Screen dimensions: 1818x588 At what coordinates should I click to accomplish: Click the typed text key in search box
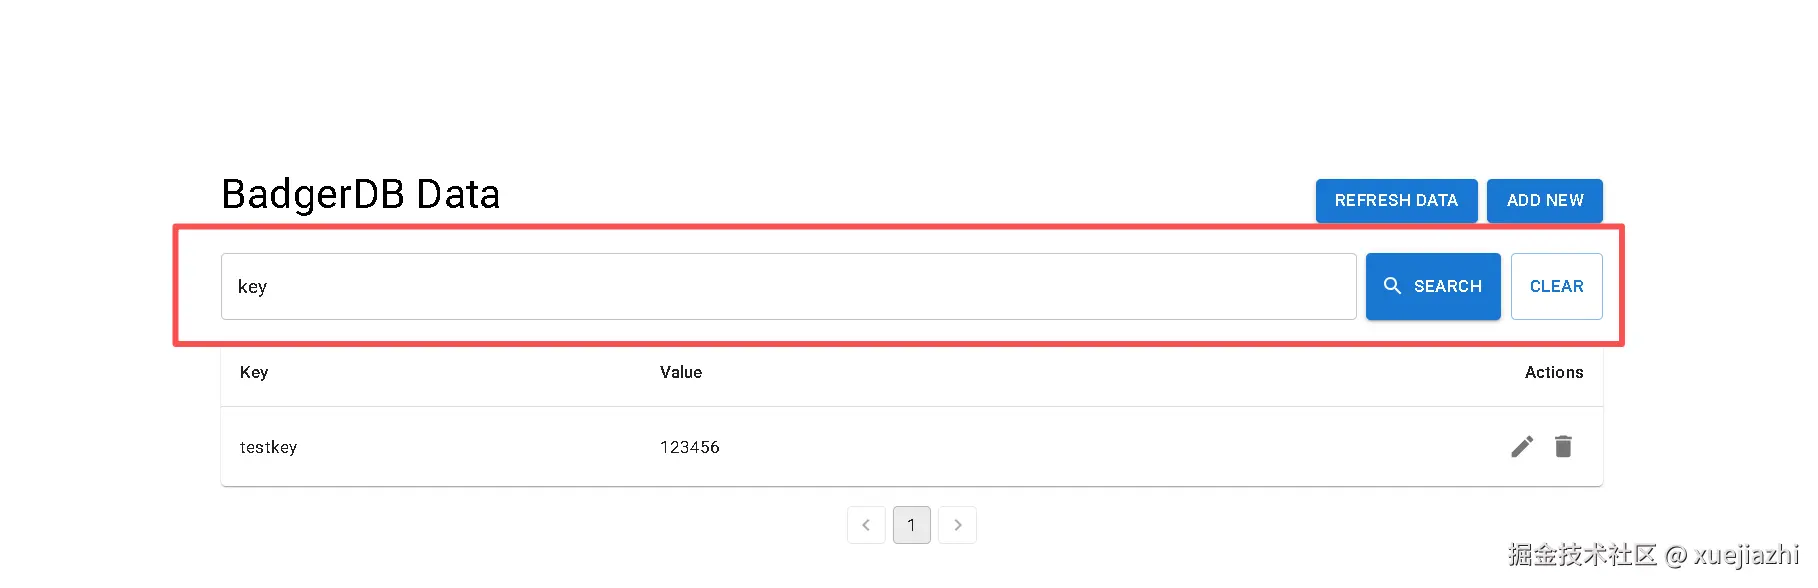(252, 287)
